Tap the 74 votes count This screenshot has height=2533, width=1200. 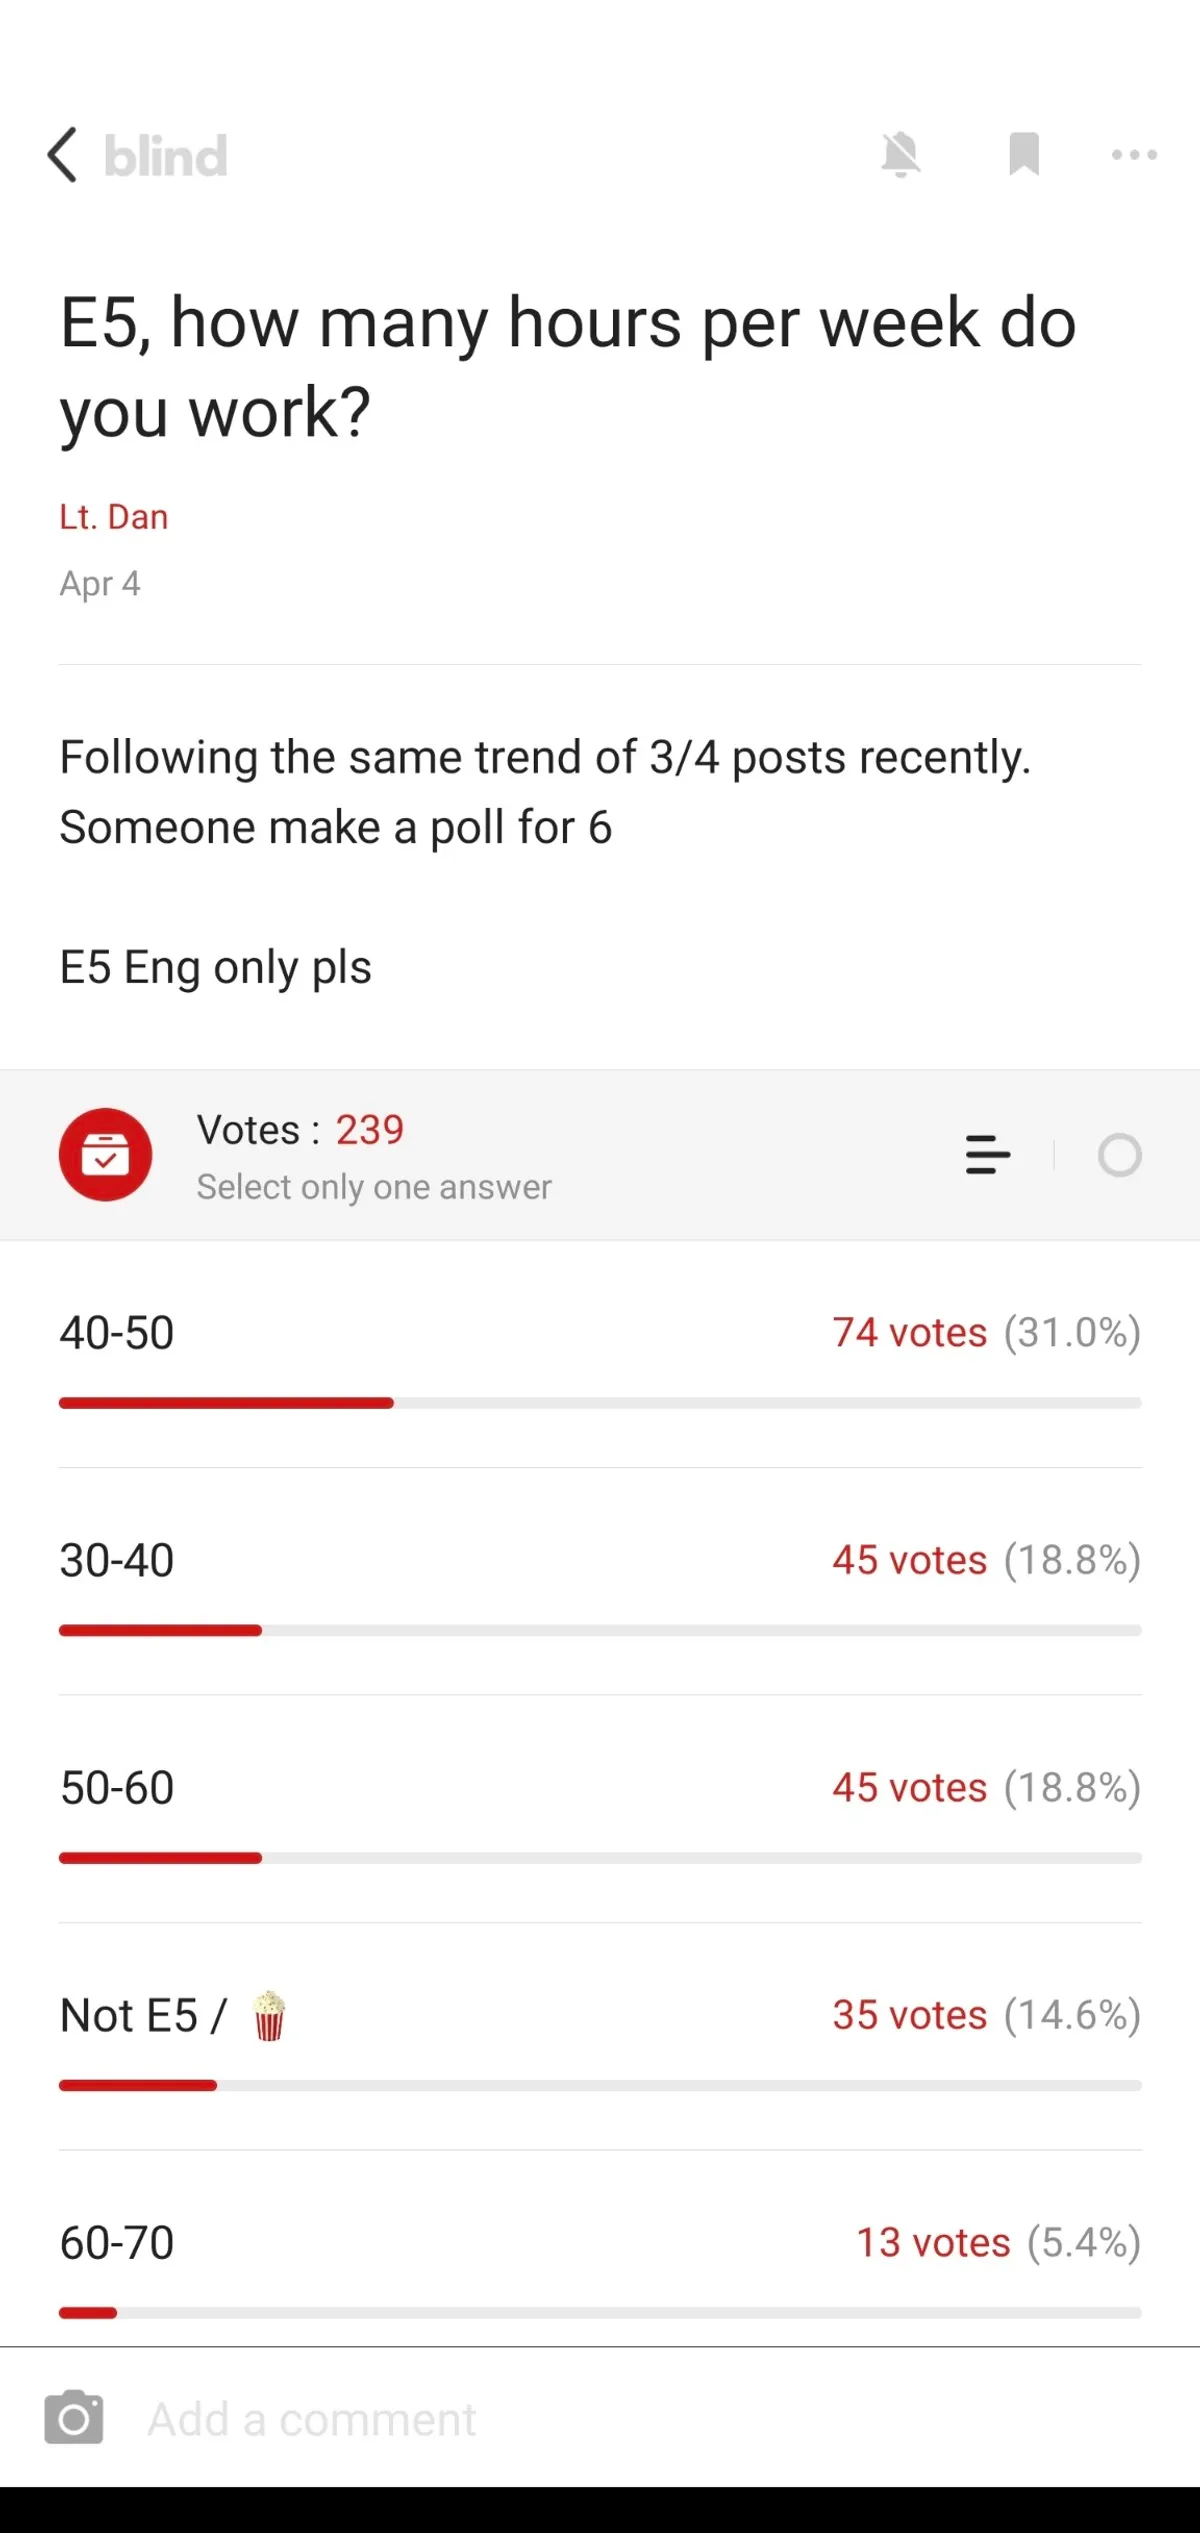pyautogui.click(x=909, y=1333)
